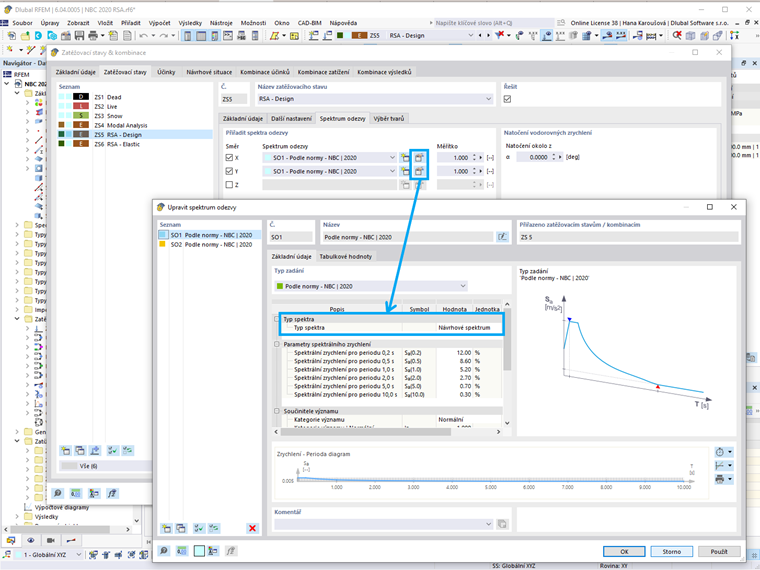Uncheck direction Y checkbox
The image size is (760, 570).
(229, 171)
